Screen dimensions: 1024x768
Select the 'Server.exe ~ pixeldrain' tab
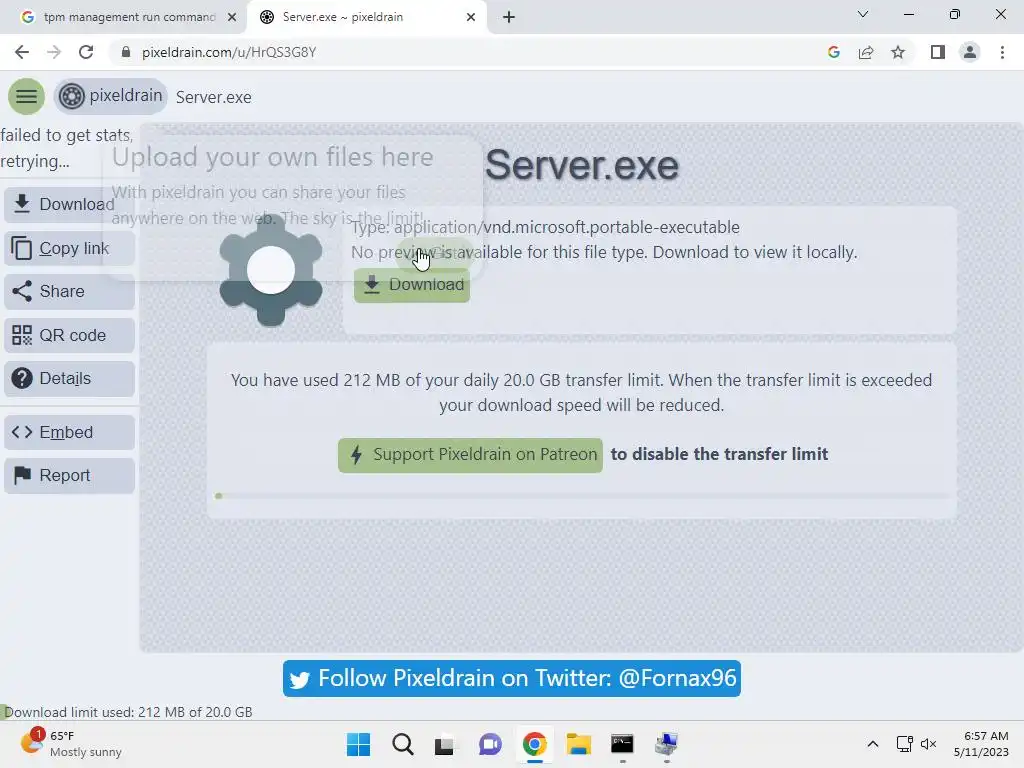pyautogui.click(x=367, y=17)
